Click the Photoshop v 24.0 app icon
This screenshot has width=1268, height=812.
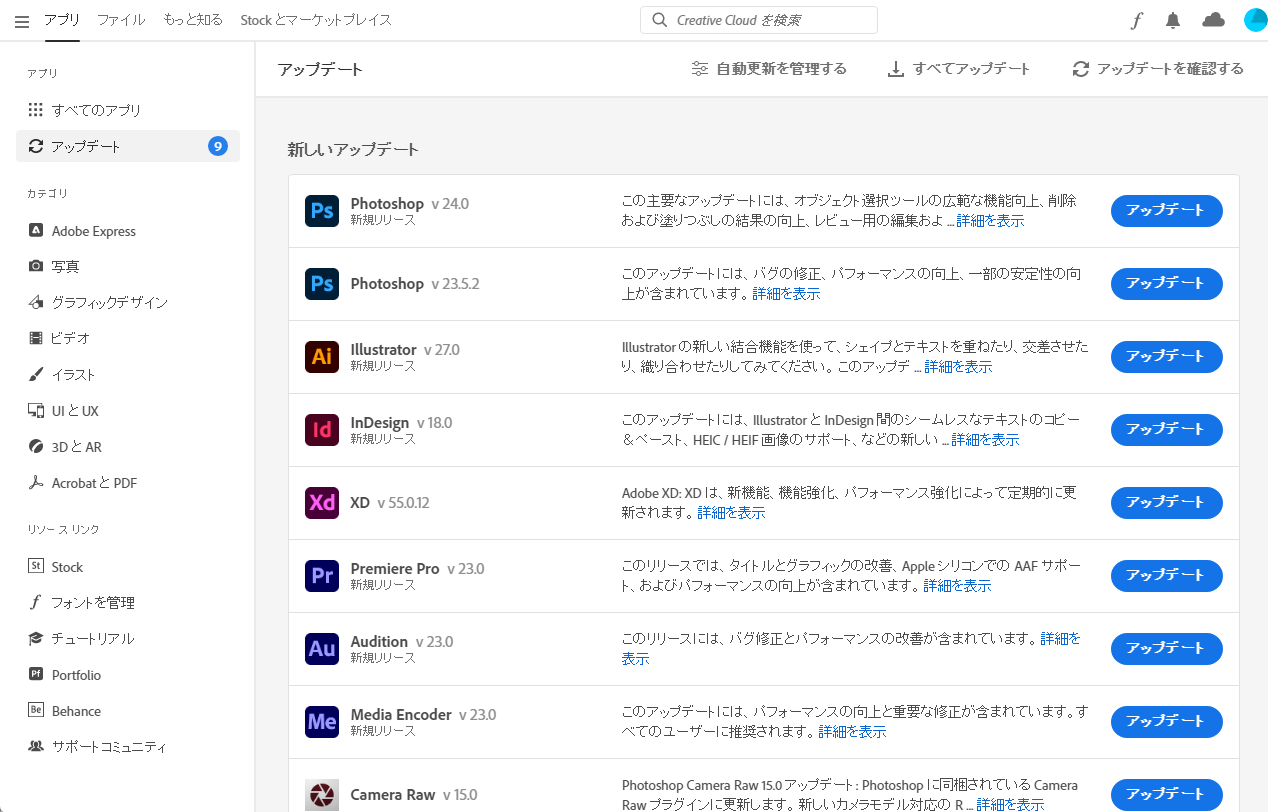pyautogui.click(x=322, y=211)
